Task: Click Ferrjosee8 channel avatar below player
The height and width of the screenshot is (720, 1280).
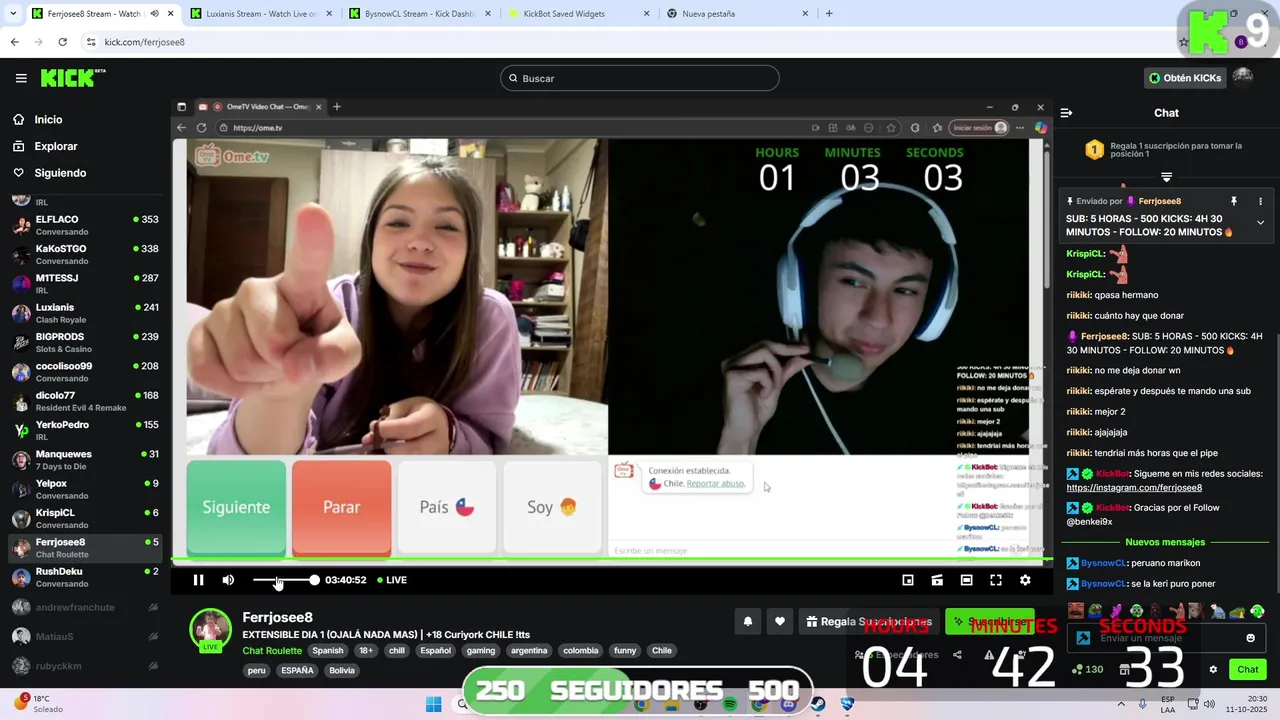Action: (x=210, y=629)
